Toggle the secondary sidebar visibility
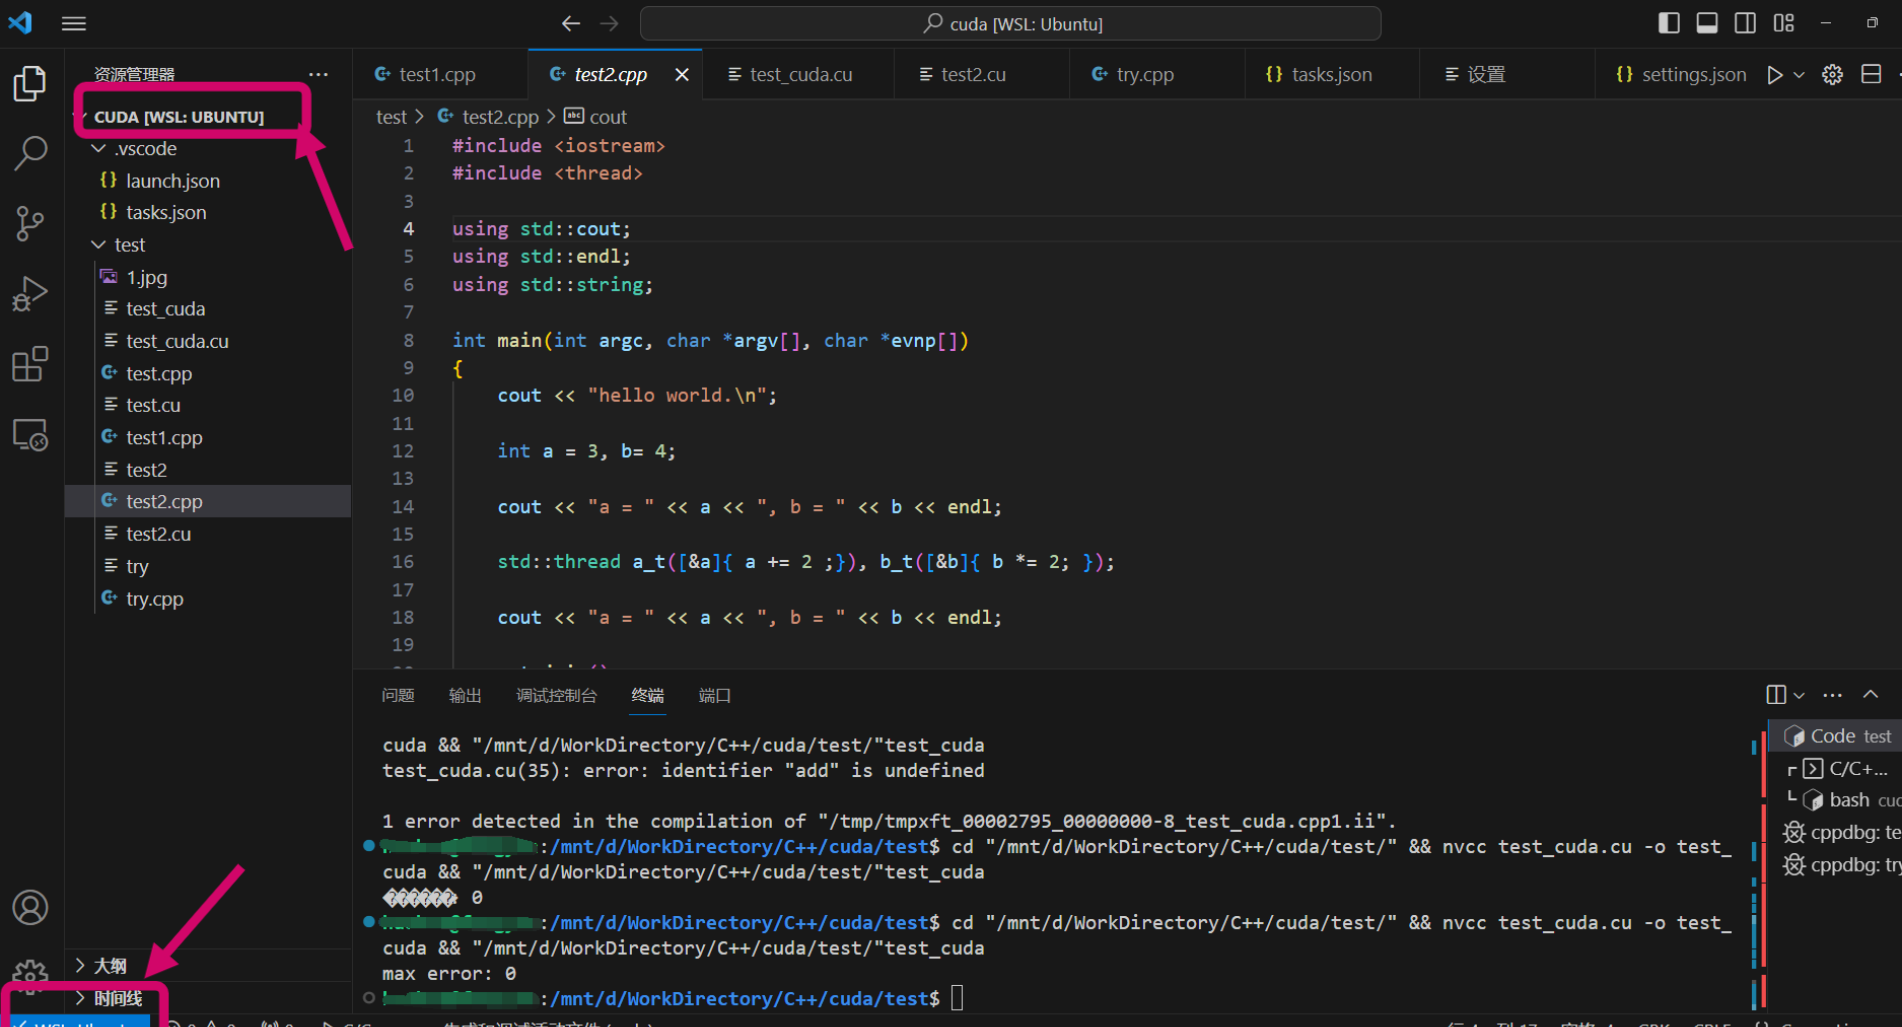 coord(1744,22)
